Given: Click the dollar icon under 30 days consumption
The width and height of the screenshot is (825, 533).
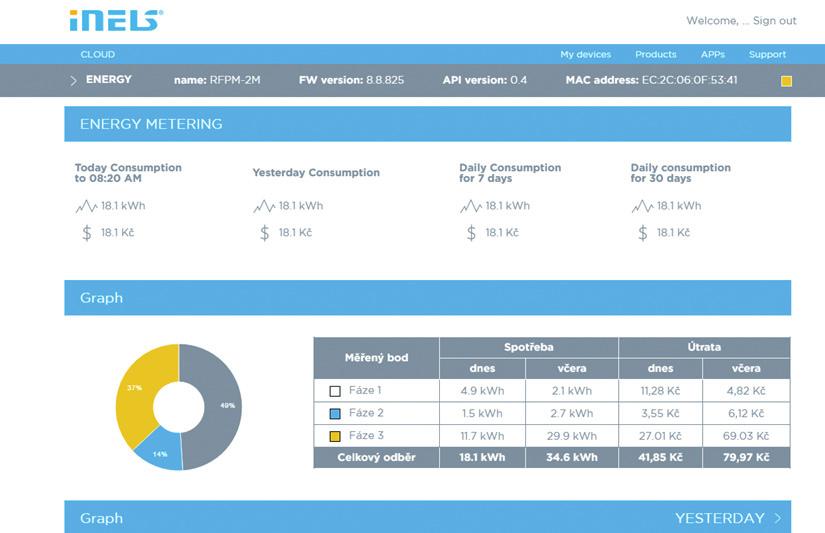Looking at the screenshot, I should (x=643, y=233).
